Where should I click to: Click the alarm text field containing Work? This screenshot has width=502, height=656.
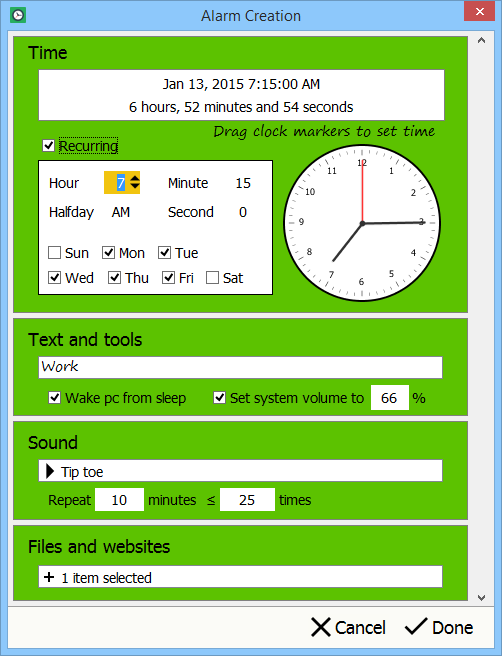[x=241, y=367]
